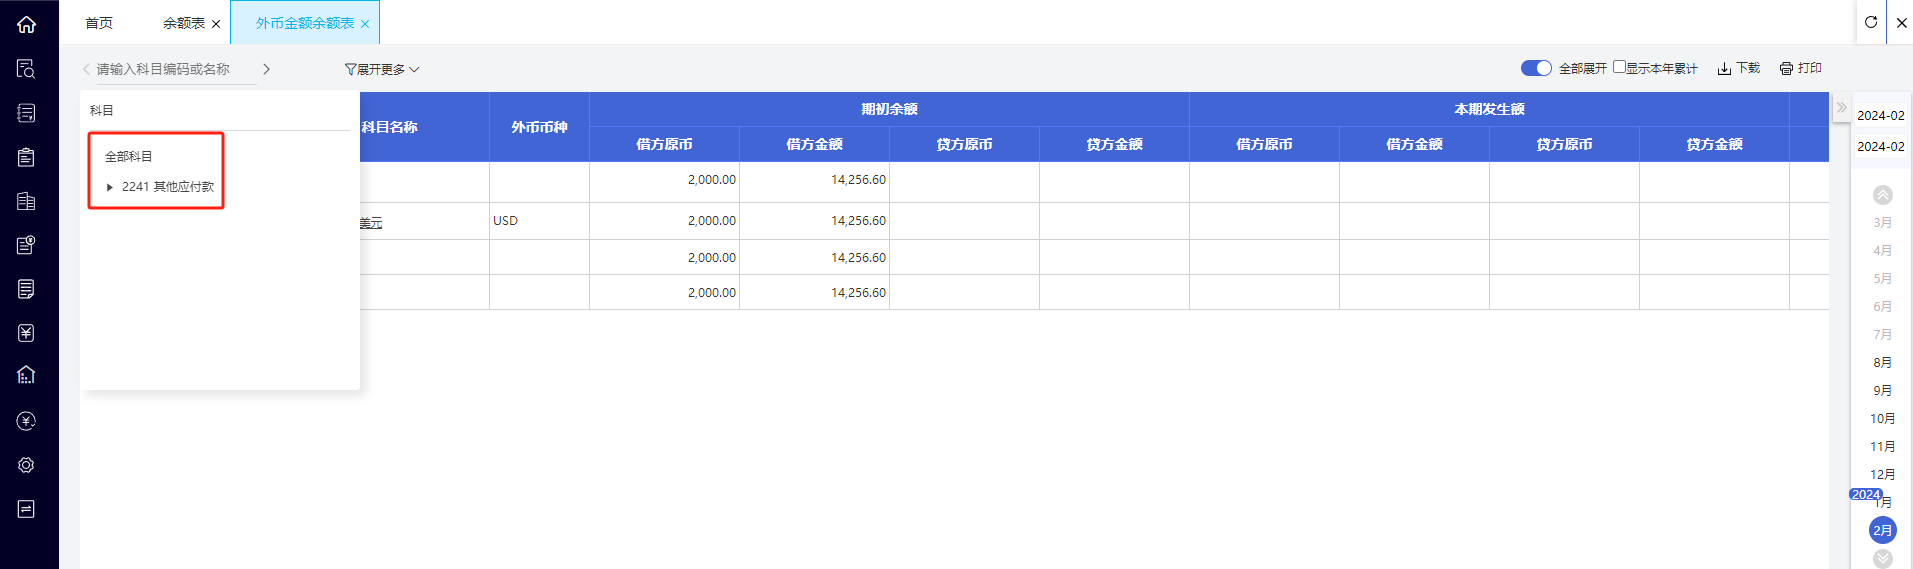Screen dimensions: 1913x569
Task: Toggle the 全部展开 switch
Action: [x=1536, y=68]
